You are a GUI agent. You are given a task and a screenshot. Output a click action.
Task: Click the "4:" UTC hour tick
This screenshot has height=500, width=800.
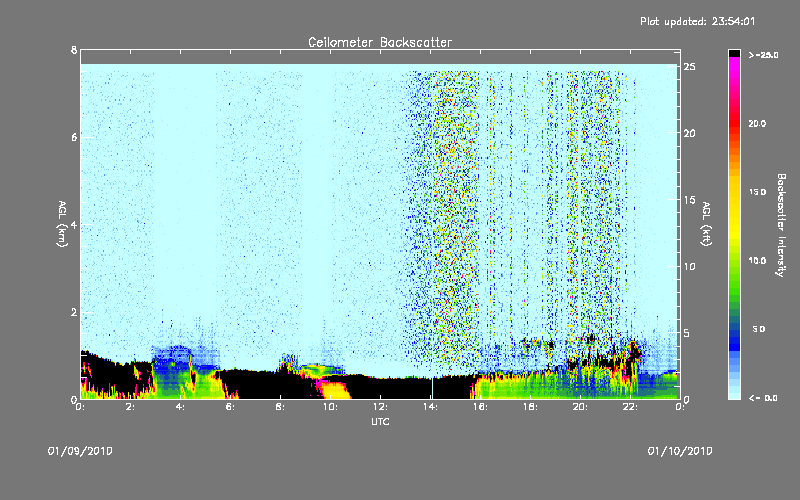coord(181,407)
